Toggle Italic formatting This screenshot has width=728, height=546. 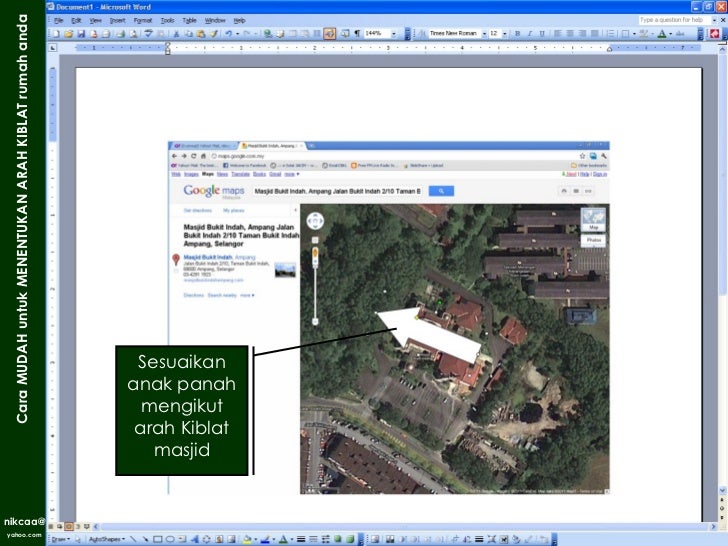(529, 33)
